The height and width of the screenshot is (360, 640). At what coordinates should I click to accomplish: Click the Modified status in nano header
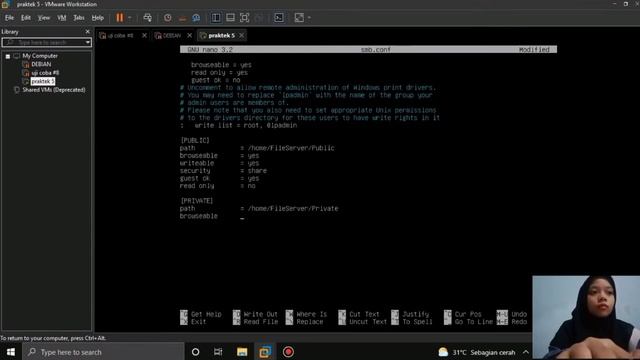534,49
